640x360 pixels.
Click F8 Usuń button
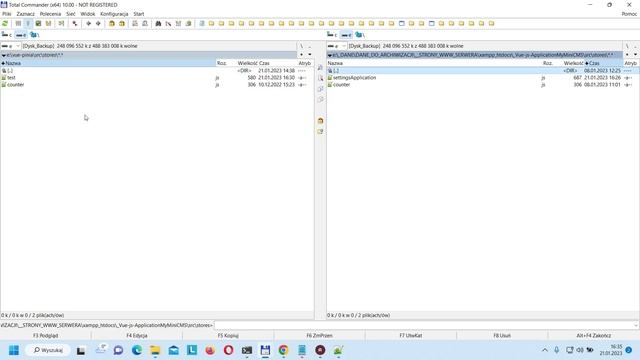(502, 336)
